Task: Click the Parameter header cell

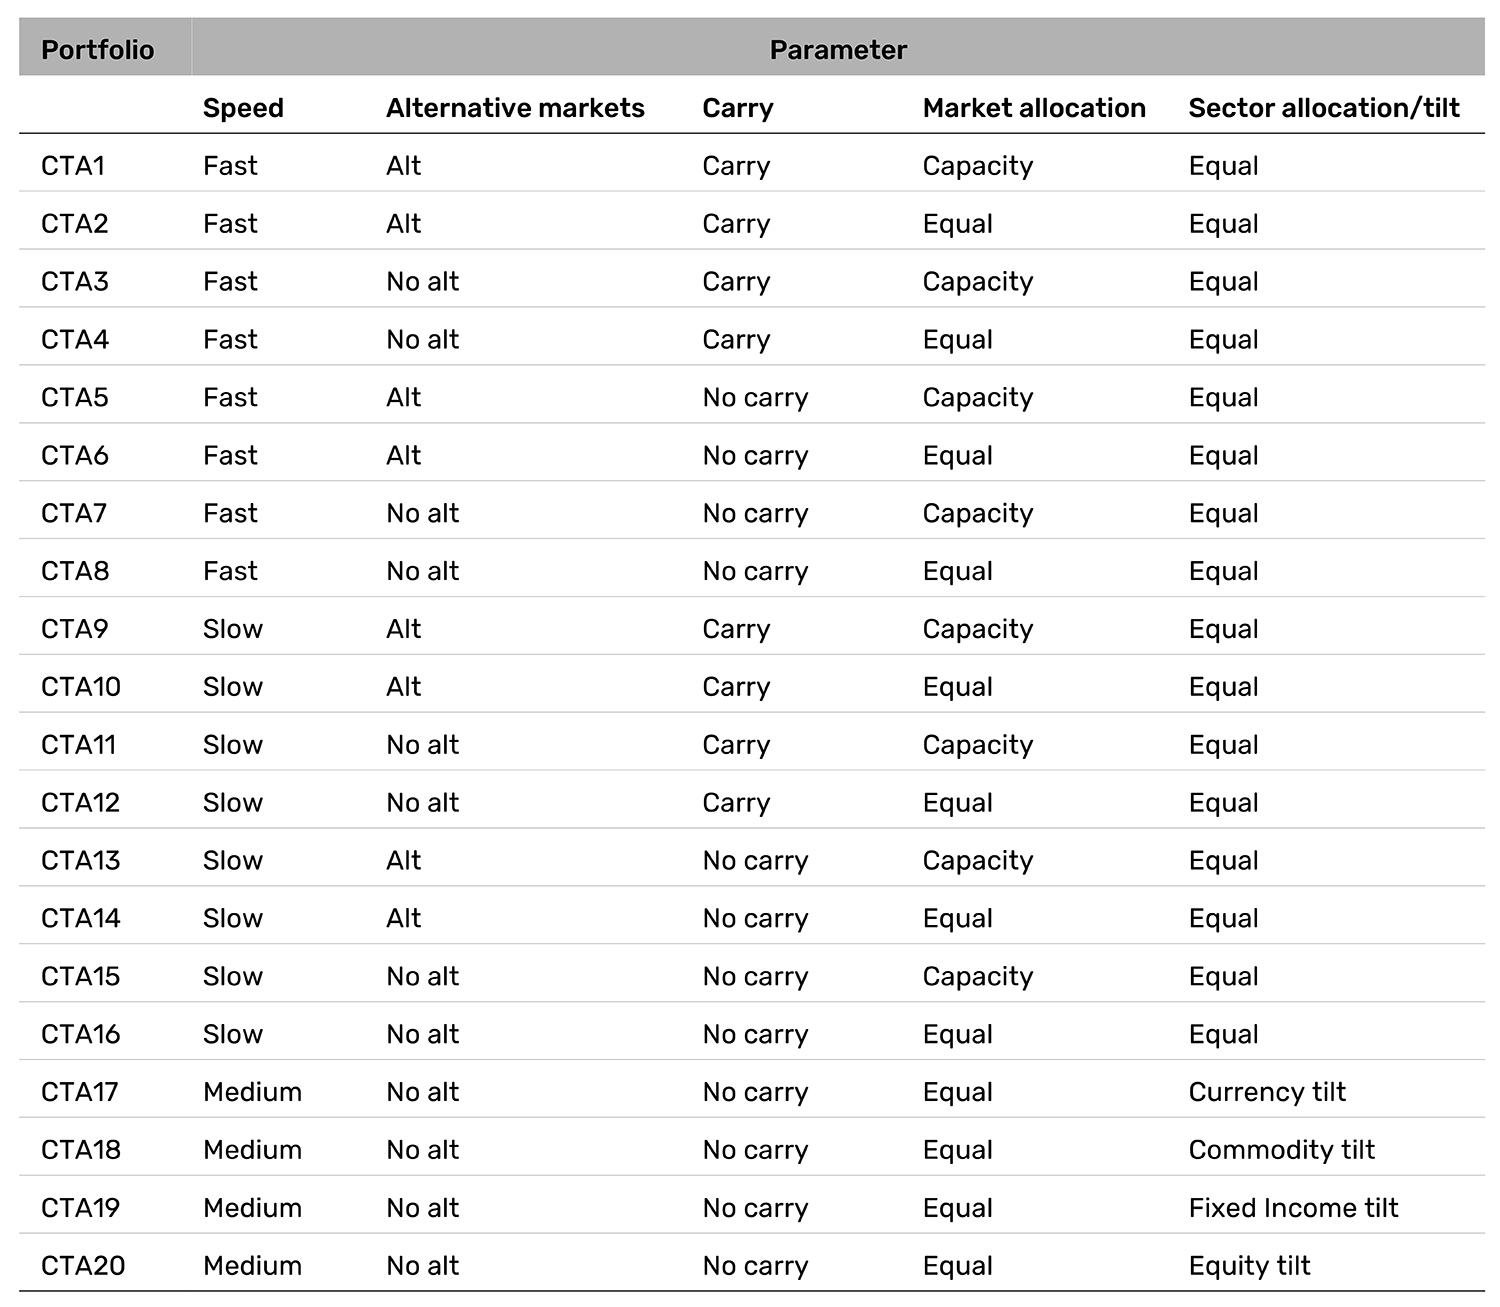Action: point(838,49)
